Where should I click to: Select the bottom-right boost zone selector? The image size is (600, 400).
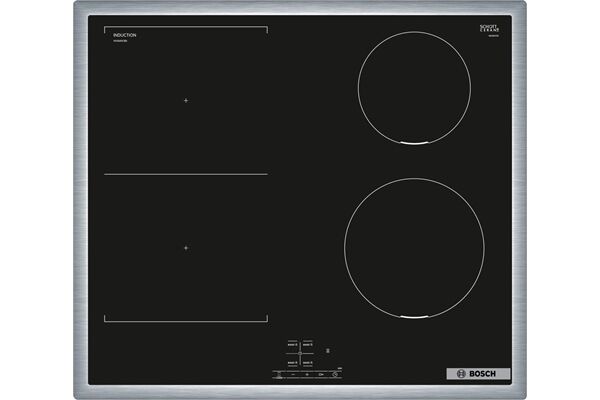point(308,363)
